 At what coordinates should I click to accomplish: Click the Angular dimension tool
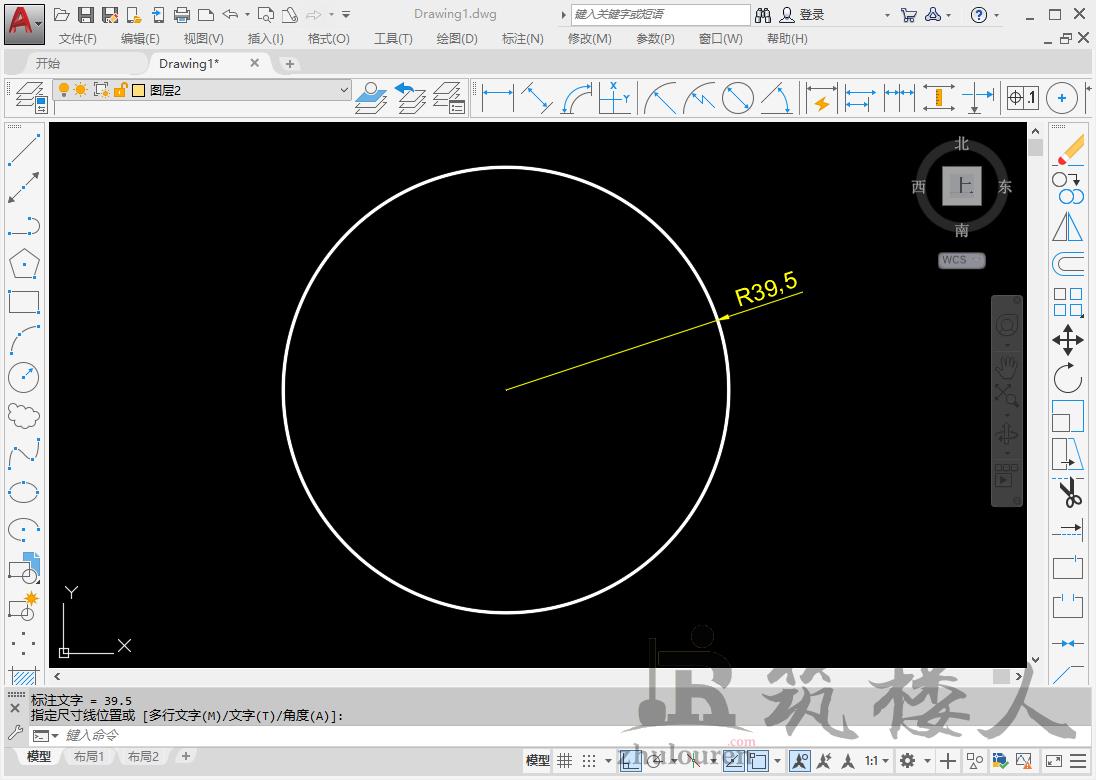click(x=777, y=98)
